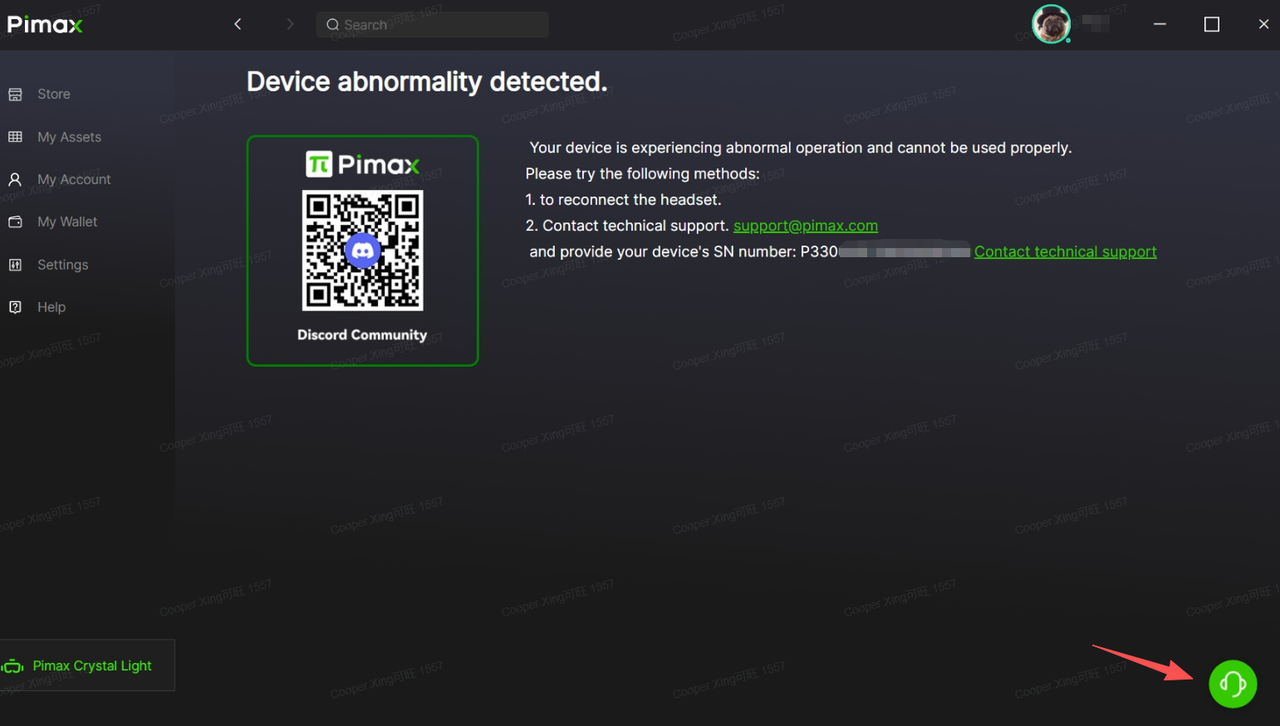The width and height of the screenshot is (1280, 726).
Task: Focus the Search input field
Action: click(x=432, y=25)
